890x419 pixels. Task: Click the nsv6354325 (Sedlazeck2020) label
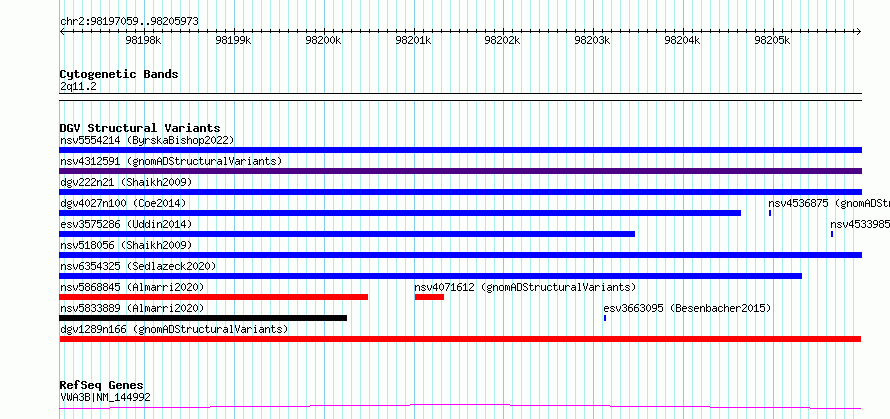tap(138, 266)
